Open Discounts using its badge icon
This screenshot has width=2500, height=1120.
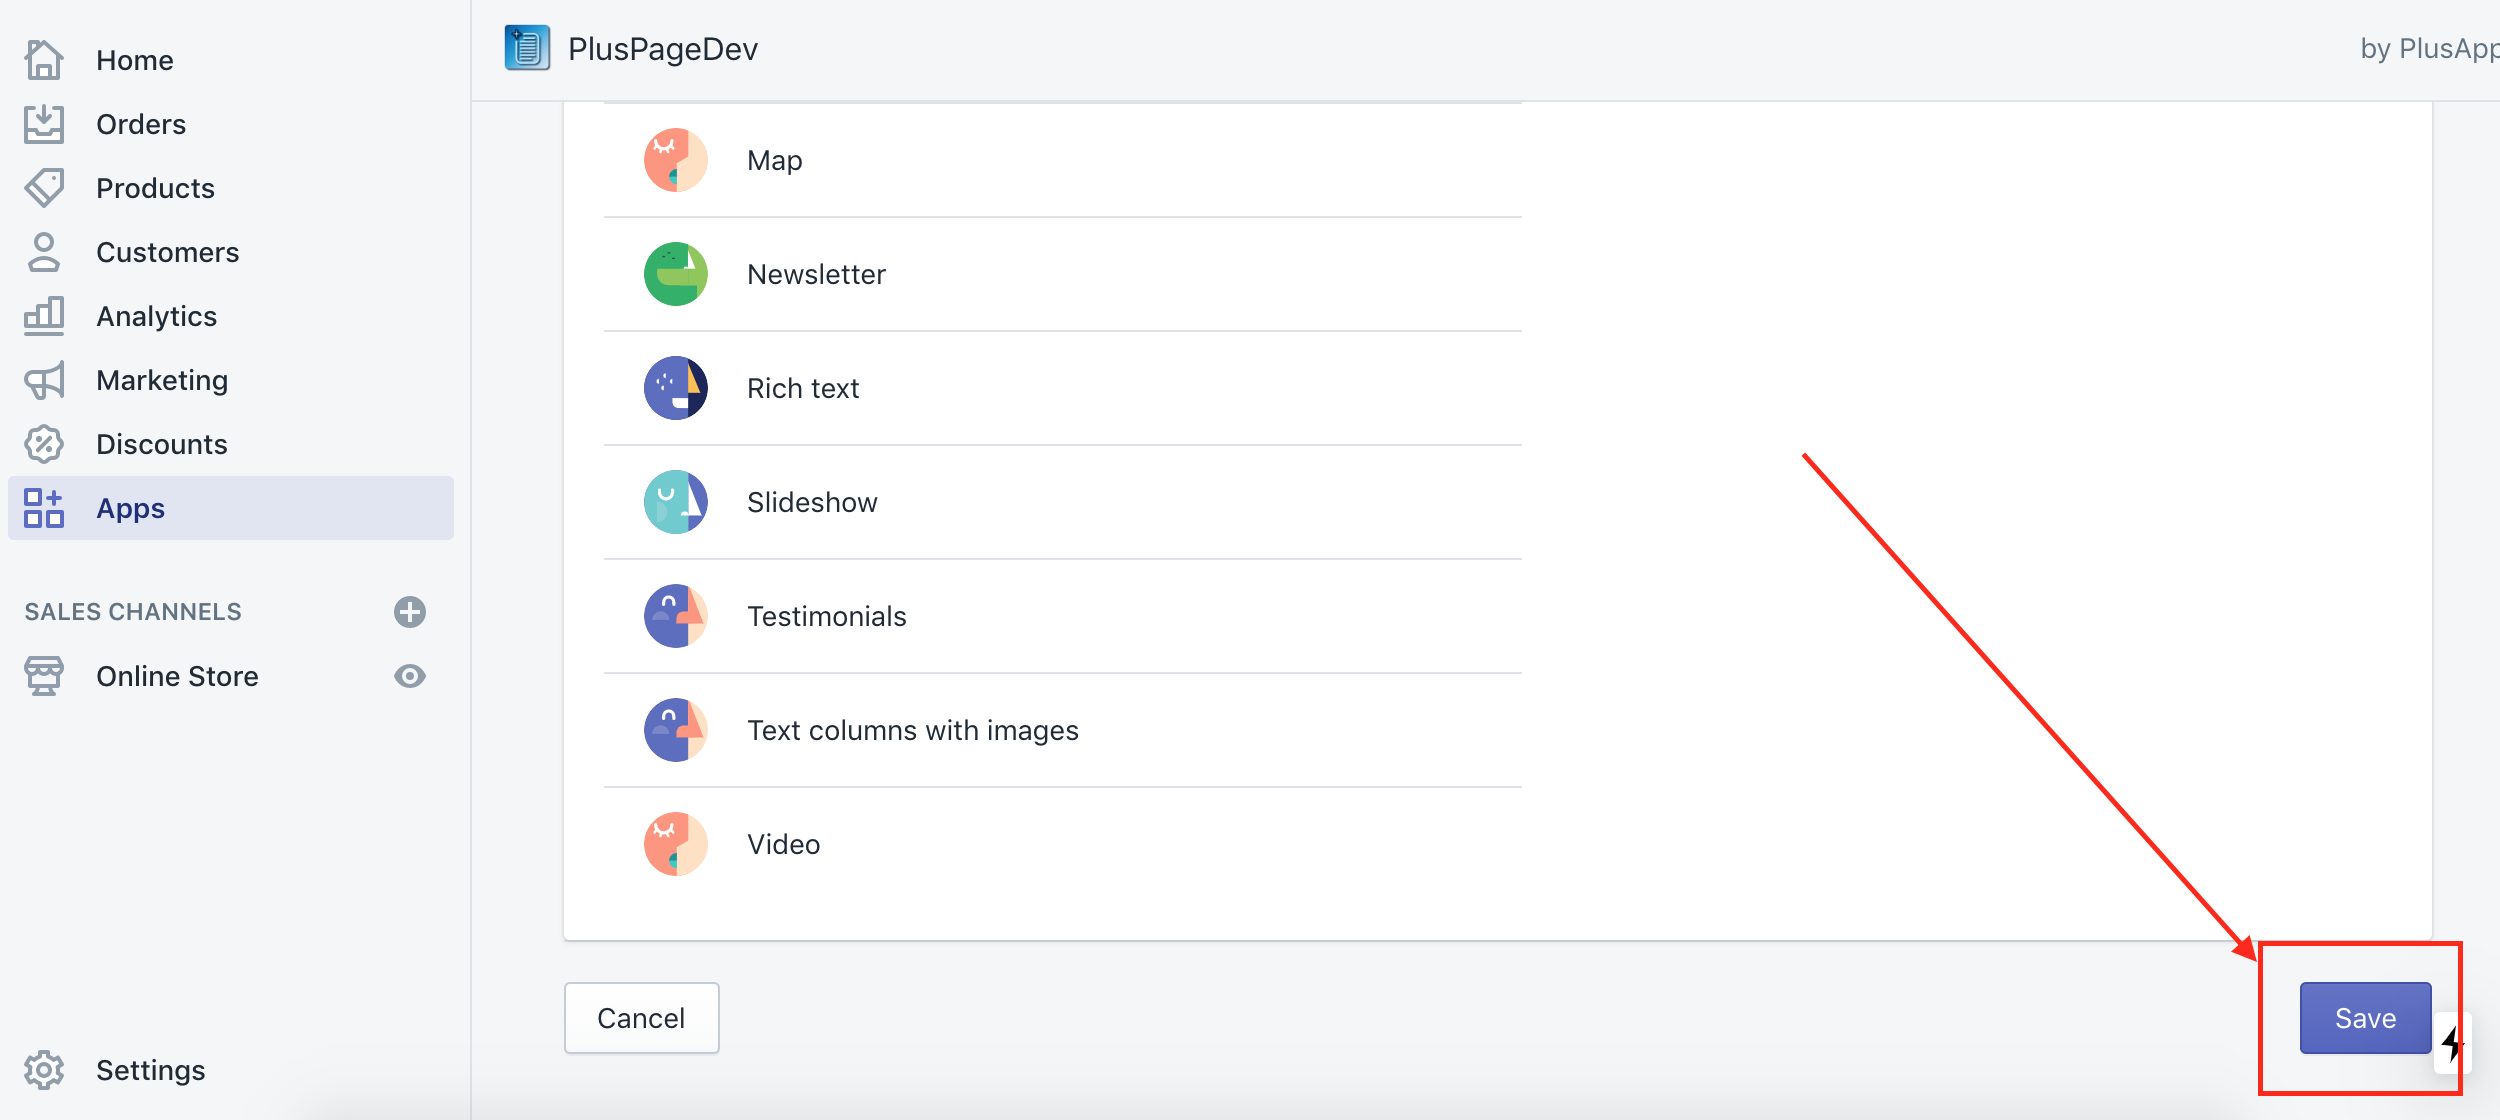[x=44, y=443]
